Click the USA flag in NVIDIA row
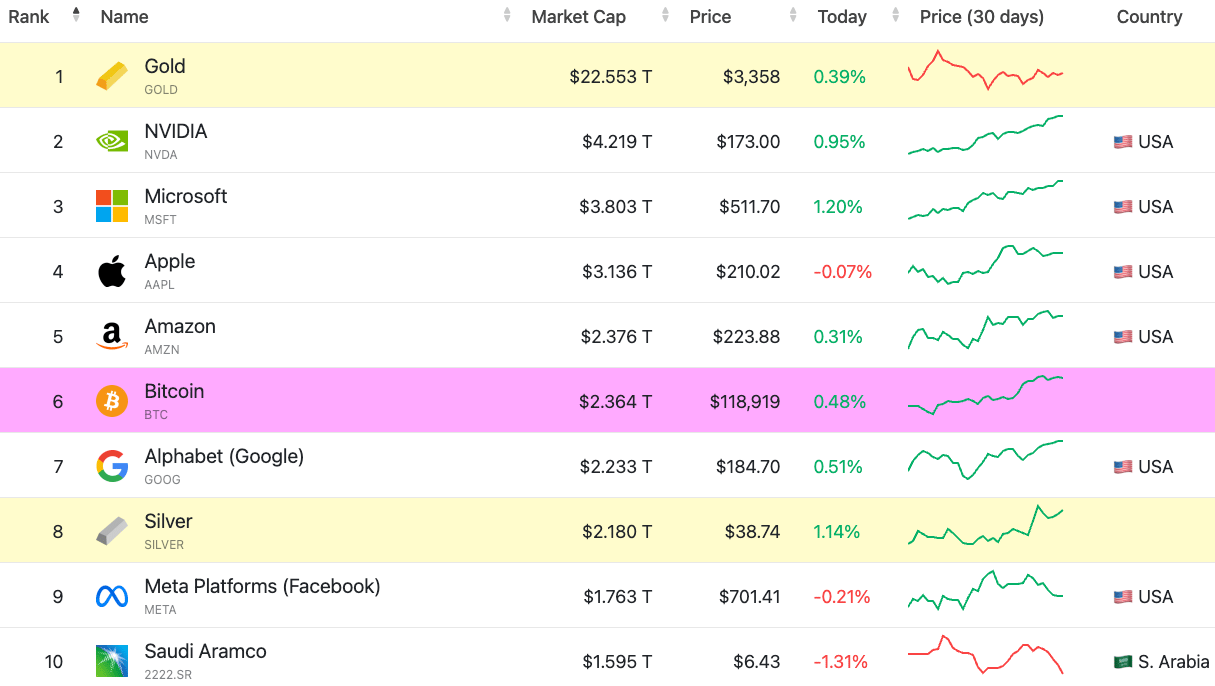1215x686 pixels. 1123,142
